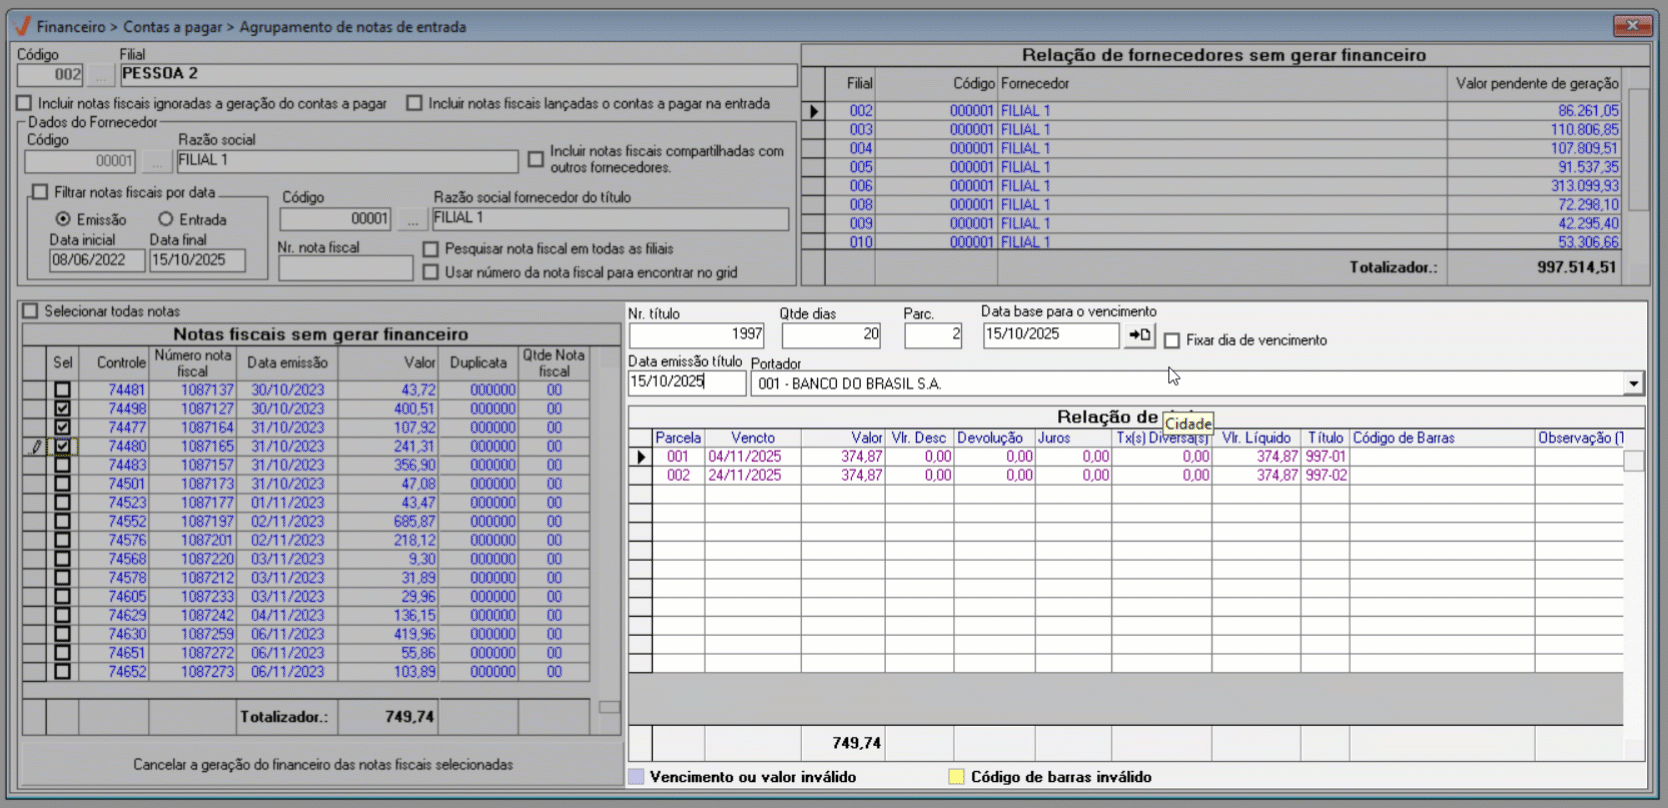Image resolution: width=1668 pixels, height=808 pixels.
Task: Open supplier lookup beside Dados do Fornecedor code
Action: click(x=155, y=161)
